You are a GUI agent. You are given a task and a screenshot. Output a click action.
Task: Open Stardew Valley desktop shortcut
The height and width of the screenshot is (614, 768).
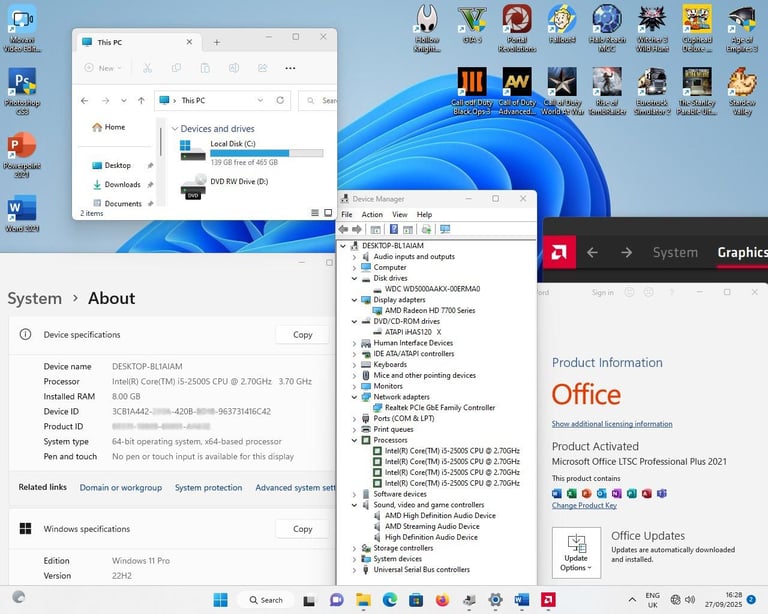(x=742, y=92)
